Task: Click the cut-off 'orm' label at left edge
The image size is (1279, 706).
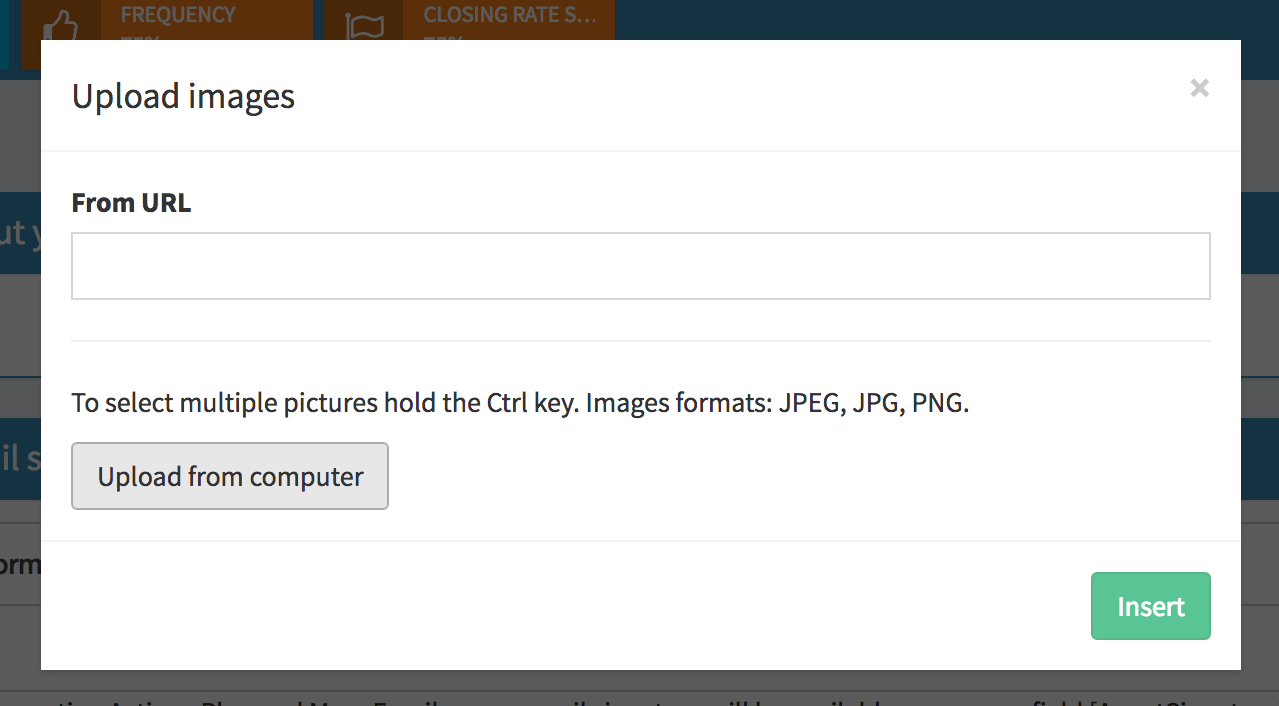Action: (x=19, y=565)
